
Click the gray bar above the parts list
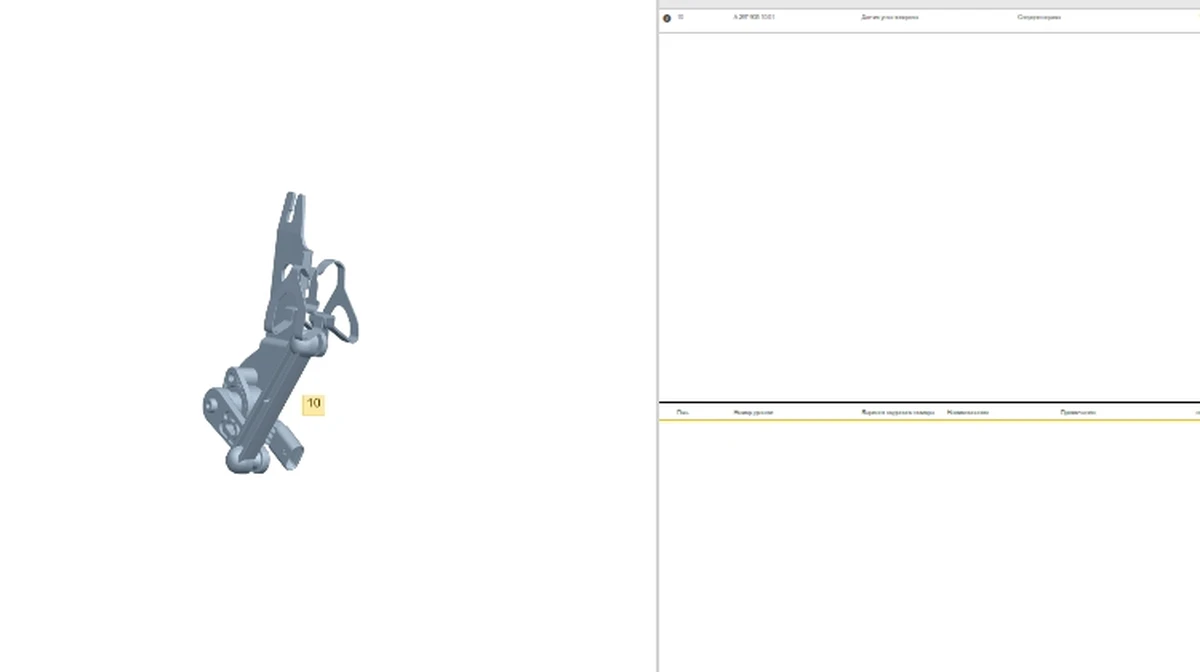tap(928, 4)
